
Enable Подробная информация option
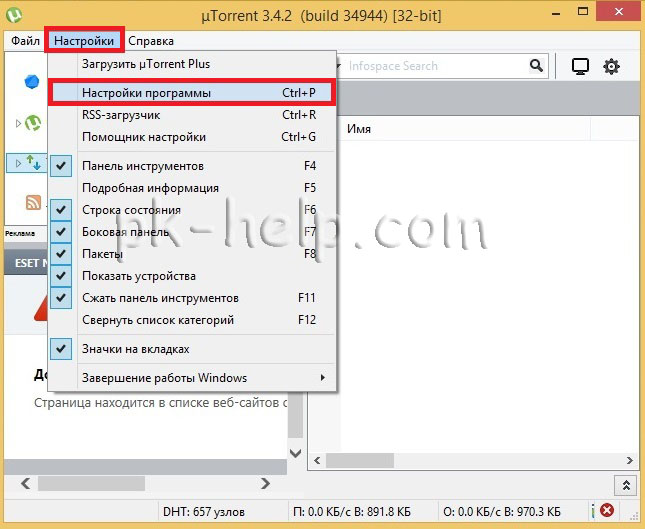(x=193, y=188)
